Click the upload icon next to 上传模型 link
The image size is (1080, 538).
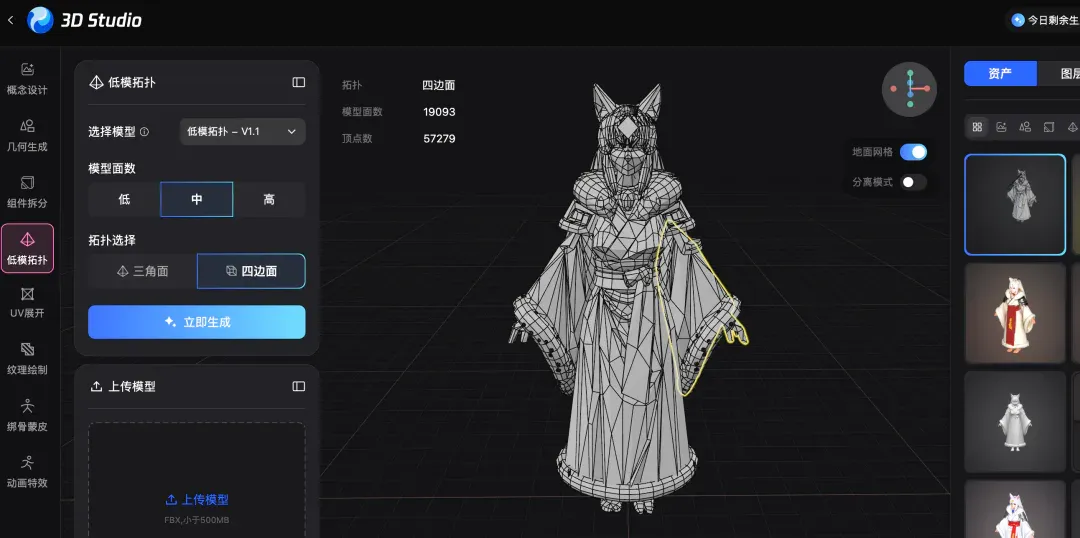[171, 500]
